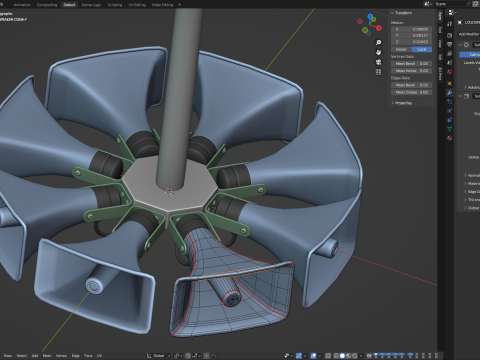Click the Scene name field

pyautogui.click(x=450, y=4)
